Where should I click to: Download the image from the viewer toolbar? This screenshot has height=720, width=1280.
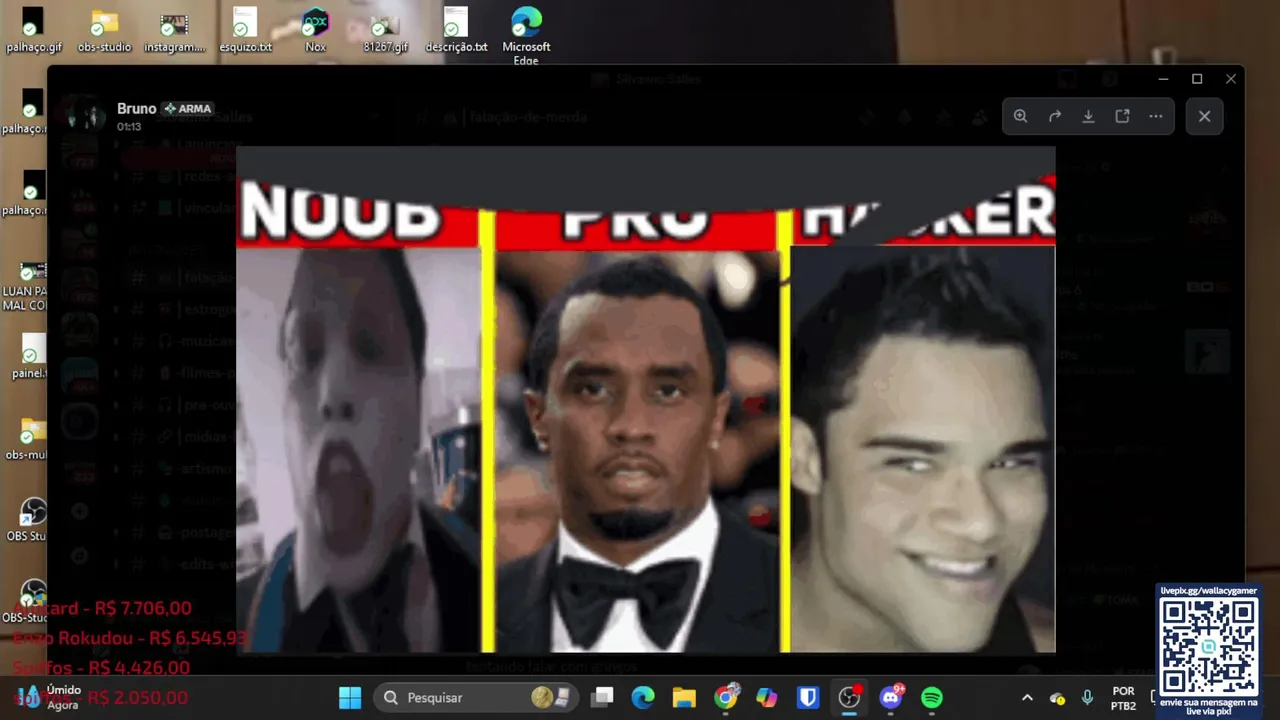coord(1088,116)
